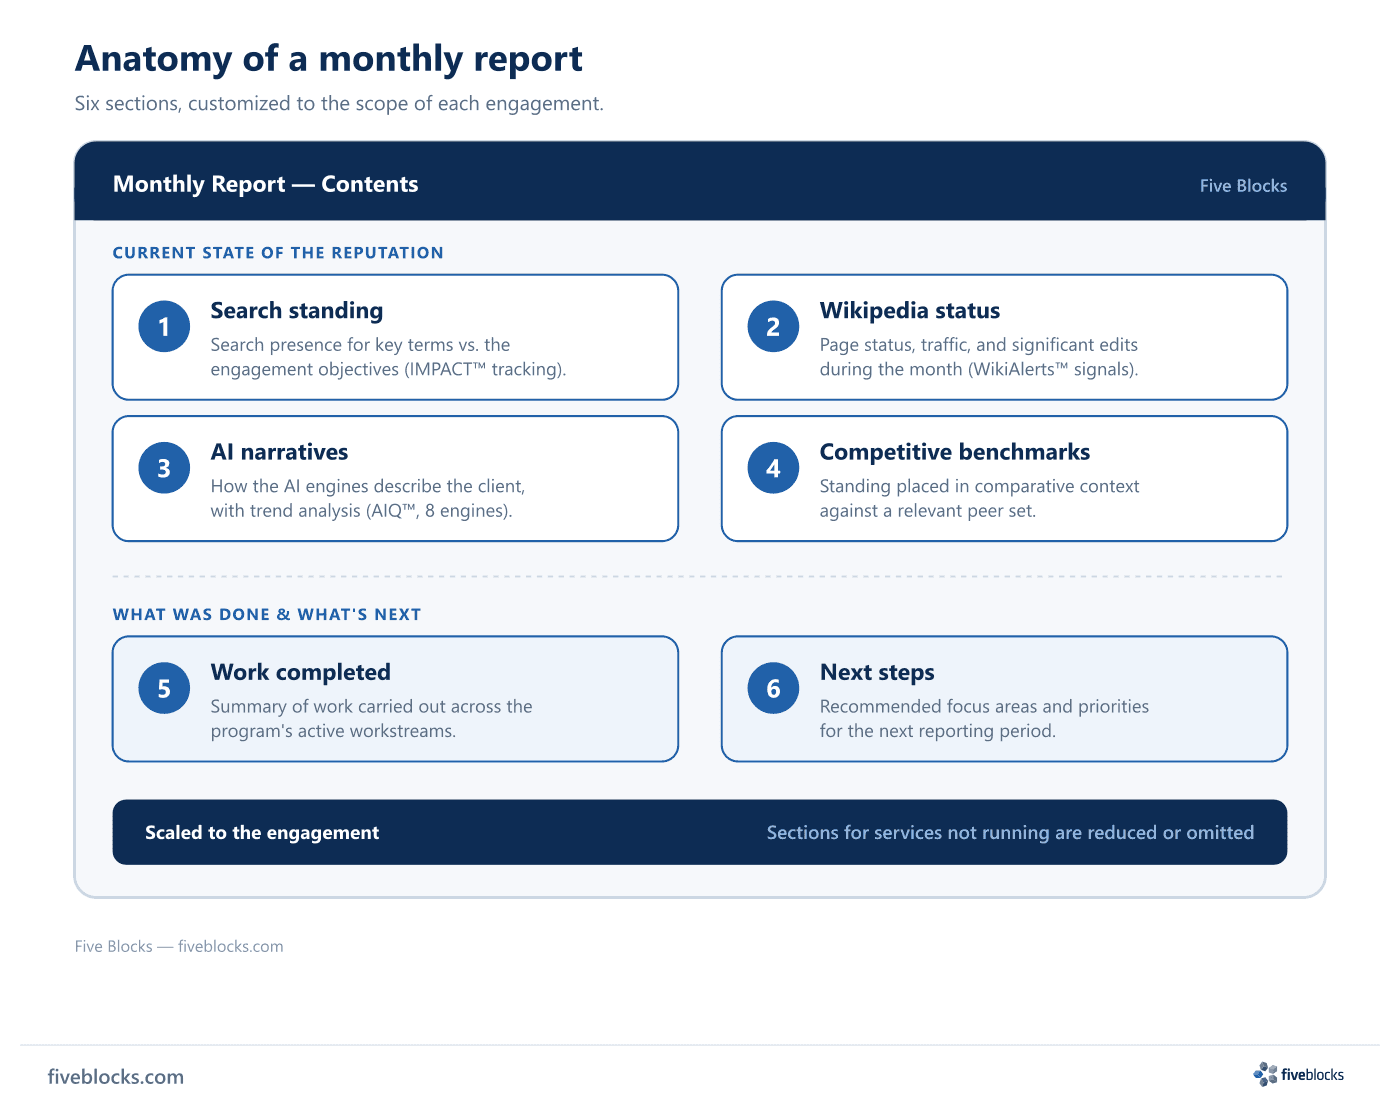Select the AI narratives heading

(279, 452)
